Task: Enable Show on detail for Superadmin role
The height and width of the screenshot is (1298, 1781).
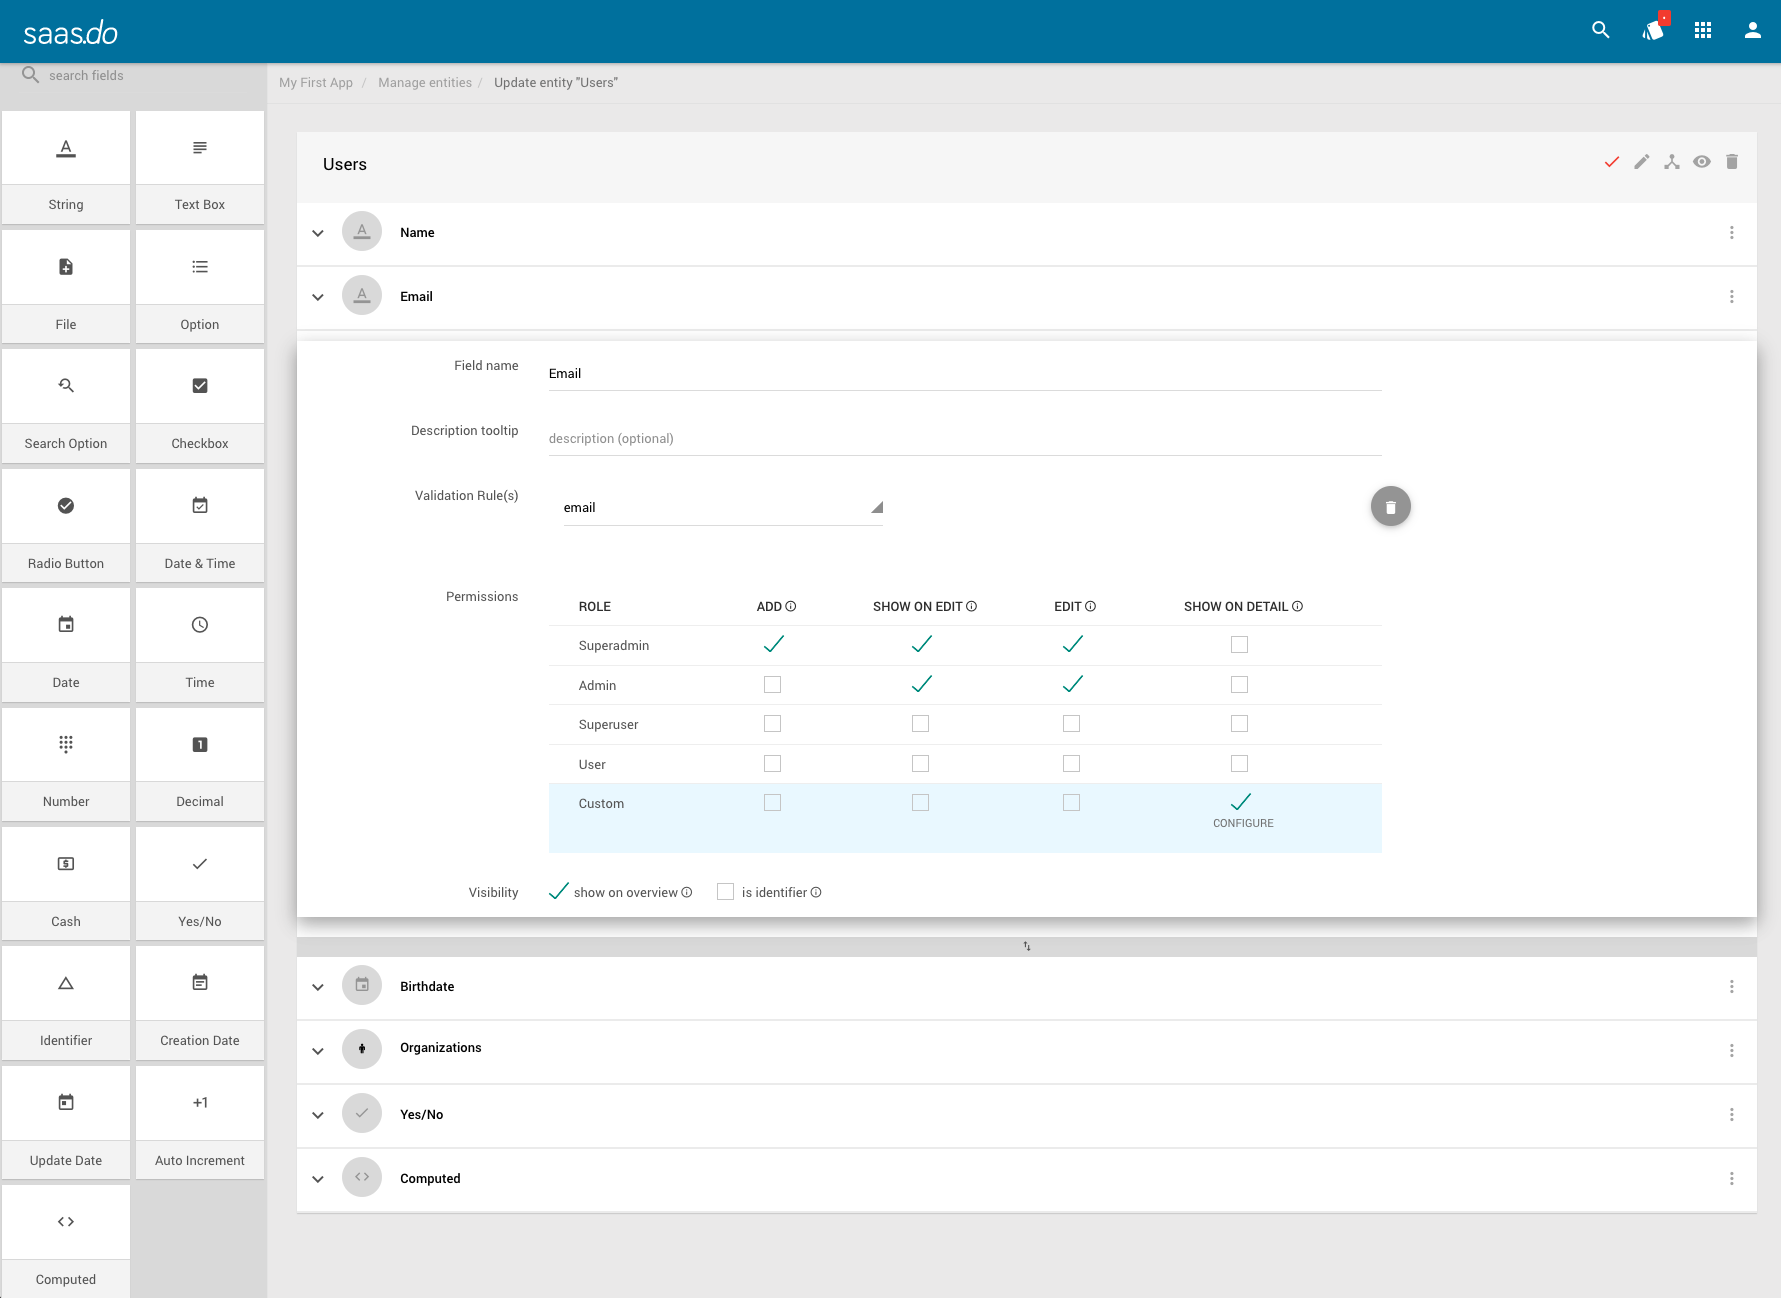Action: (1239, 645)
